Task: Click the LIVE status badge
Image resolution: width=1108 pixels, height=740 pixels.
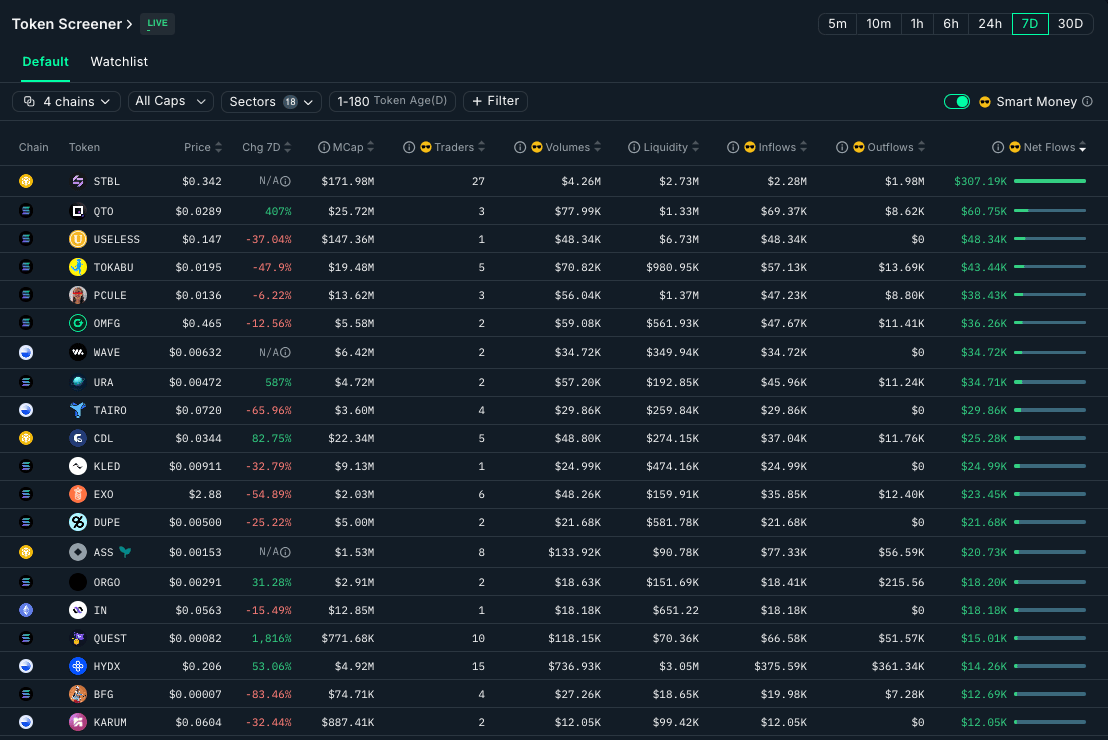Action: click(x=158, y=23)
